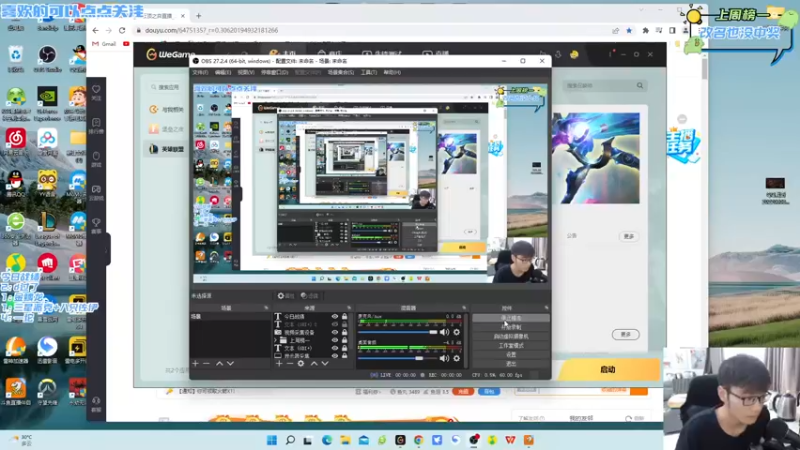
Task: Remove selected scene with minus icon
Action: coord(207,363)
